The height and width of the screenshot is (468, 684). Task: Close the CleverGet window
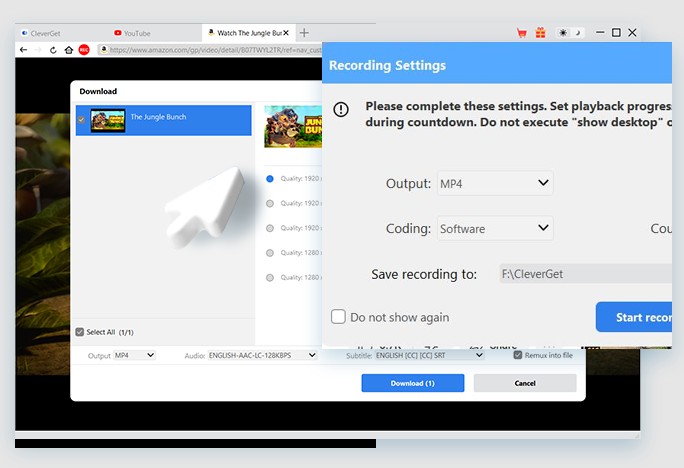(x=632, y=32)
